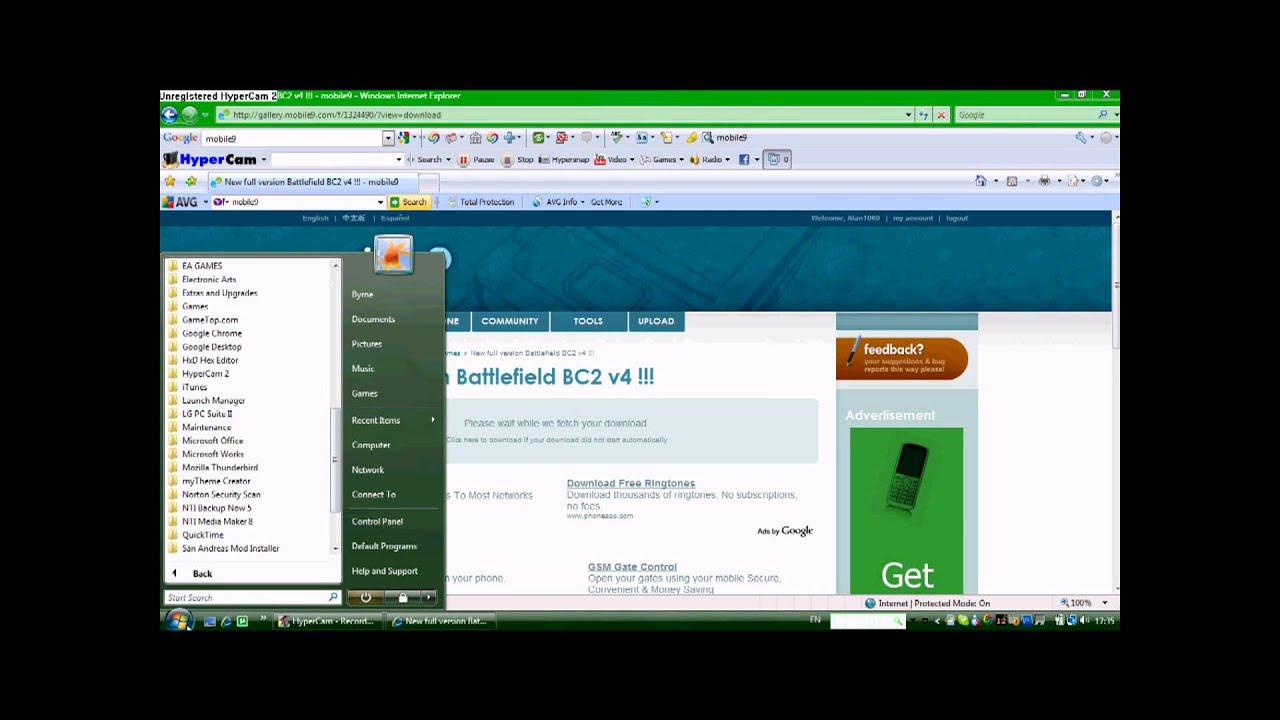The image size is (1280, 720).
Task: Click the HyperCam toolbar Stop button
Action: [518, 160]
